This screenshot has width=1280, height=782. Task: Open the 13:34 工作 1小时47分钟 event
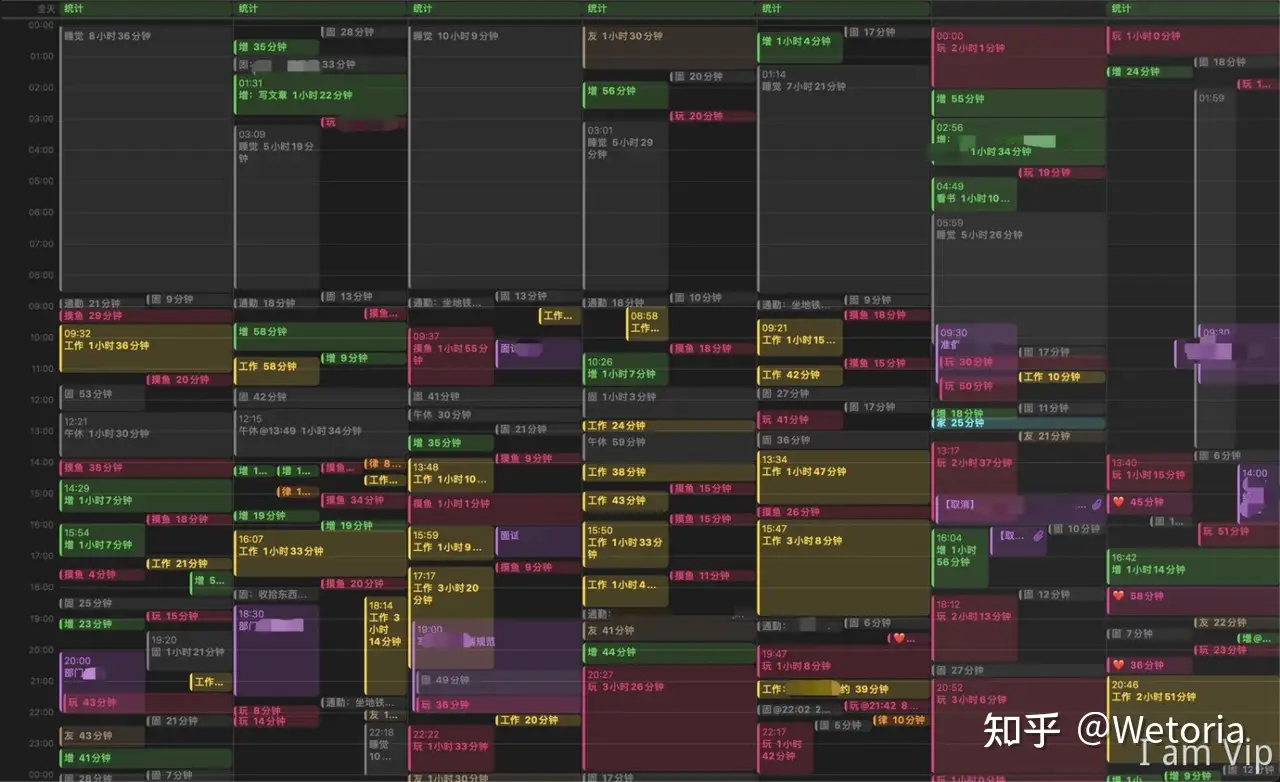click(x=844, y=477)
